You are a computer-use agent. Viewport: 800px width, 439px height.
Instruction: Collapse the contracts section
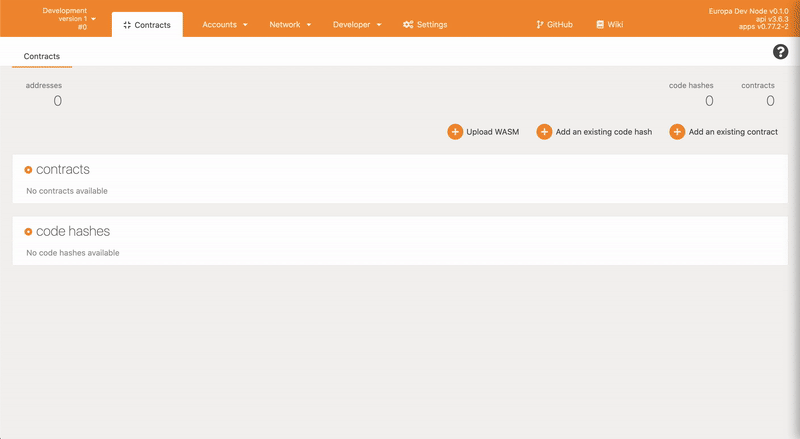pyautogui.click(x=28, y=170)
